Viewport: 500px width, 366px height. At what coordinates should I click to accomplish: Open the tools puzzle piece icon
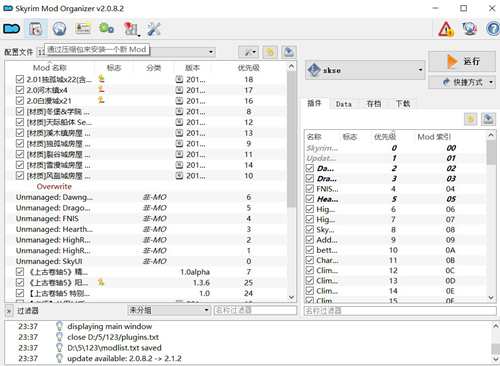tap(131, 29)
